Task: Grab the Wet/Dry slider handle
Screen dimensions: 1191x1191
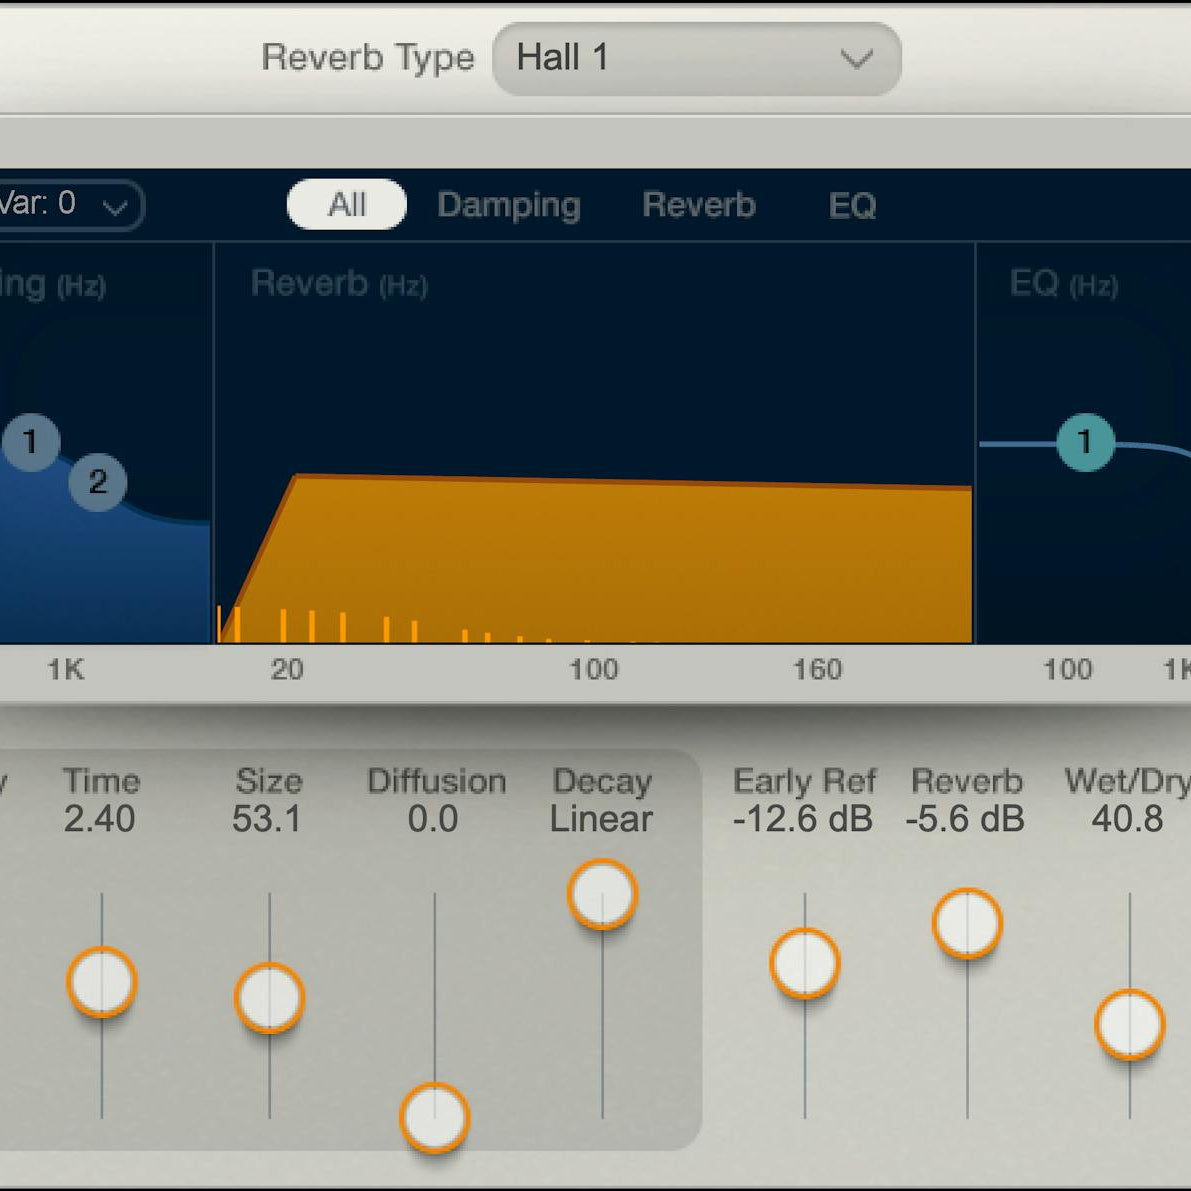Action: click(x=1130, y=1023)
